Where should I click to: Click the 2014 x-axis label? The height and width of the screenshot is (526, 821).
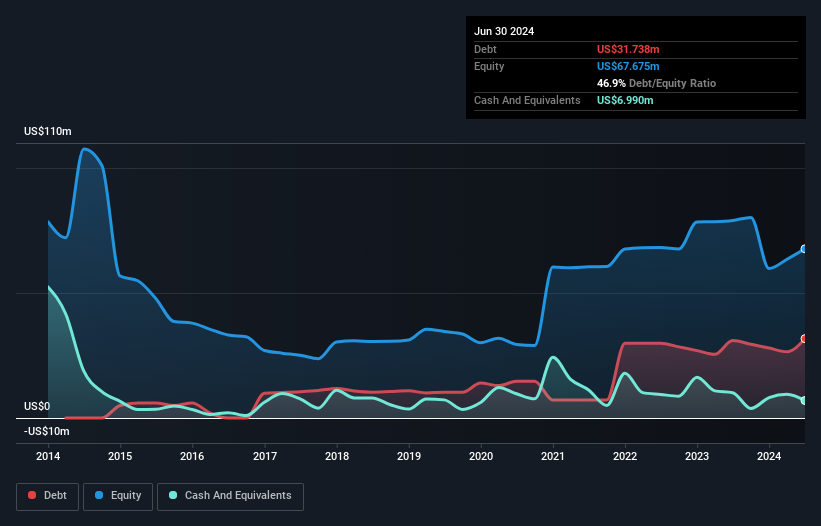48,456
